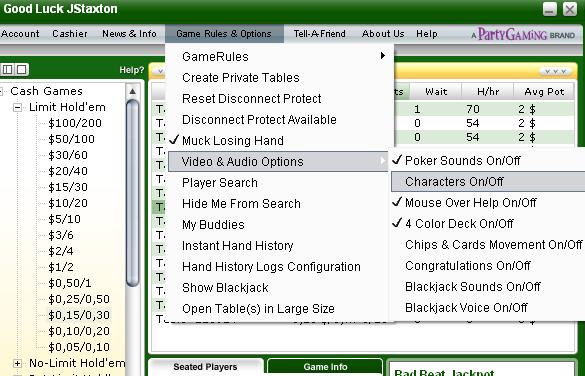The height and width of the screenshot is (376, 585).
Task: Select $20/40 limit in game tree
Action: point(68,171)
